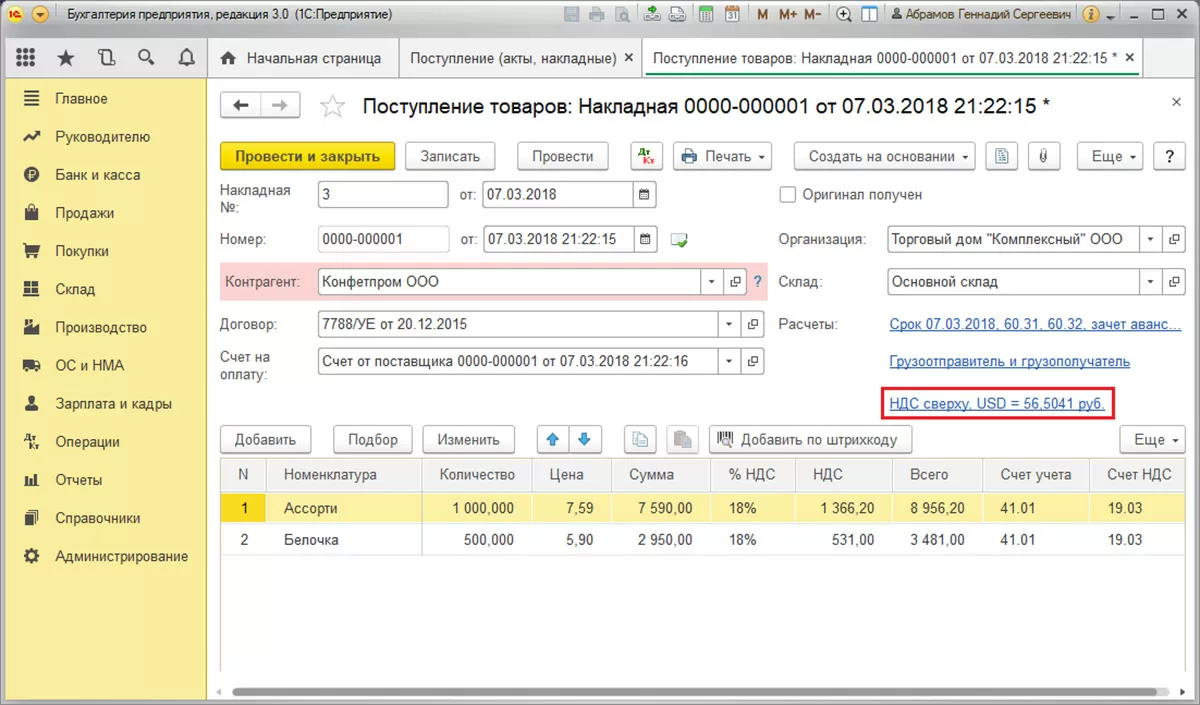Move row down with blue down arrow

pyautogui.click(x=584, y=439)
